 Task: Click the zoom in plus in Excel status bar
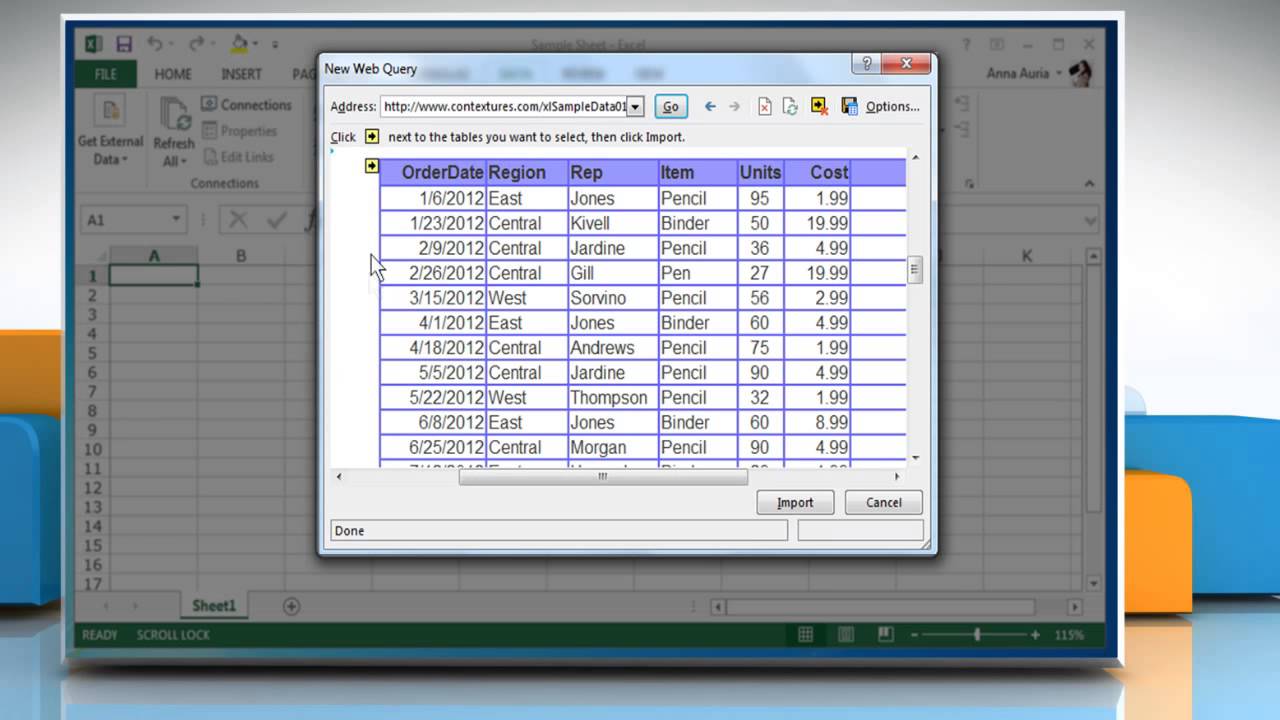click(1035, 635)
